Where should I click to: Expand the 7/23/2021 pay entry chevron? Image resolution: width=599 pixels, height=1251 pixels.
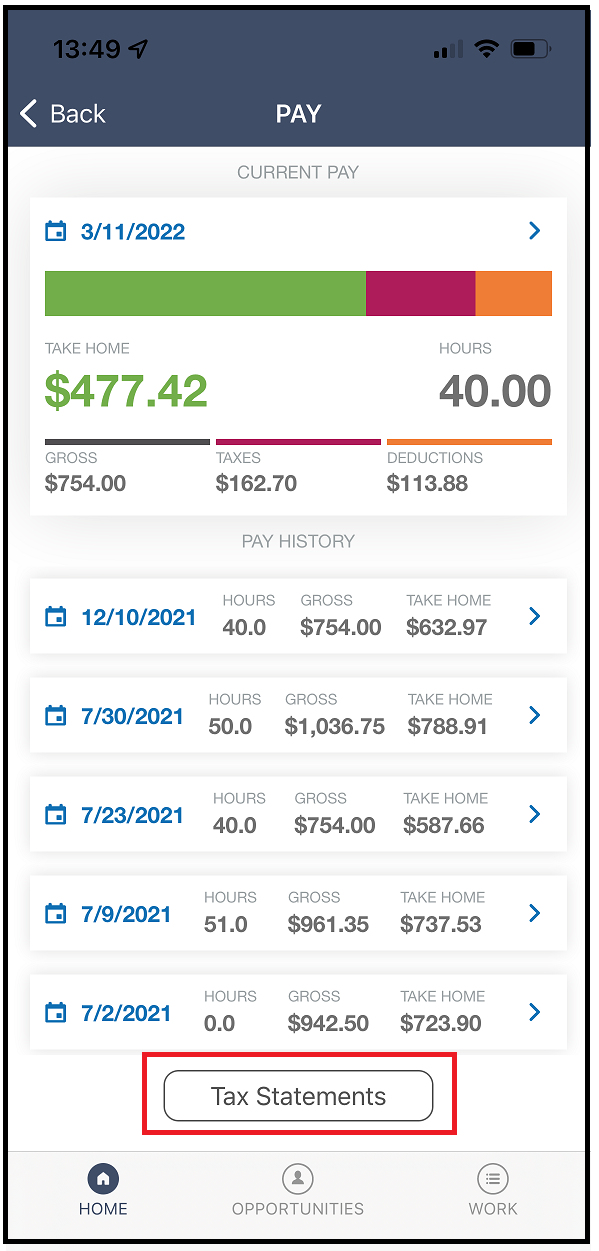coord(535,814)
